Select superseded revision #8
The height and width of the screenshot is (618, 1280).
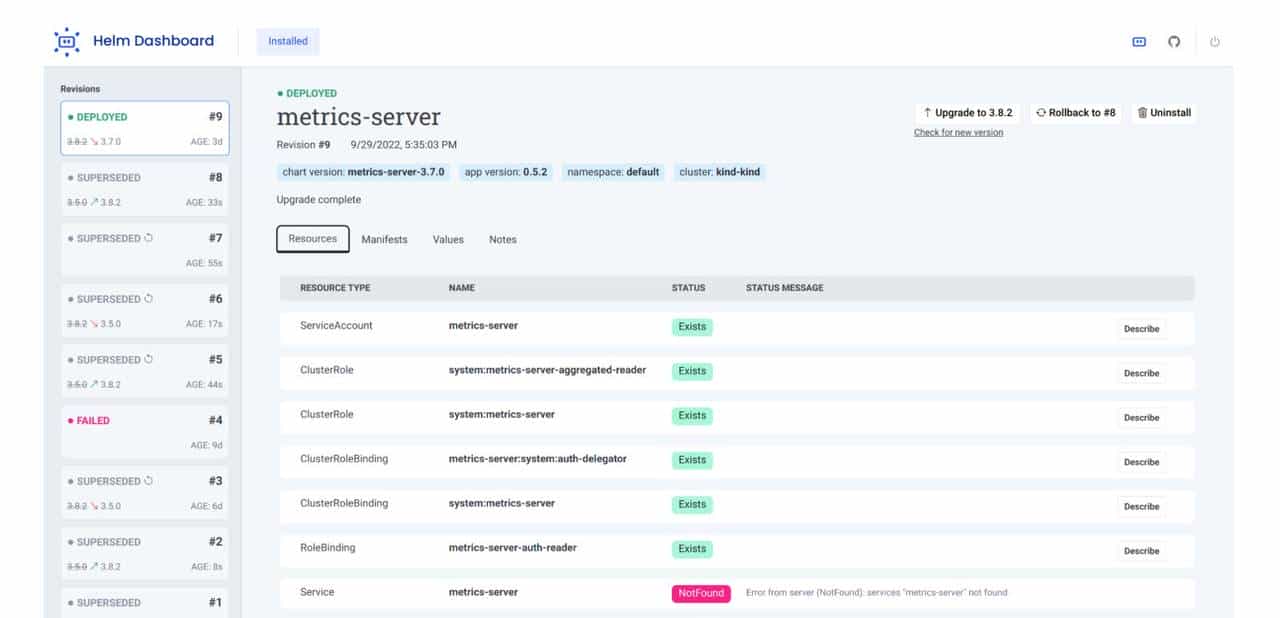pyautogui.click(x=145, y=188)
